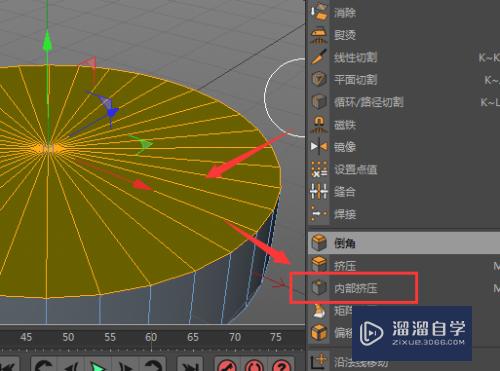Jump to frame 50 on timeline
This screenshot has height=371, width=500.
pos(68,337)
